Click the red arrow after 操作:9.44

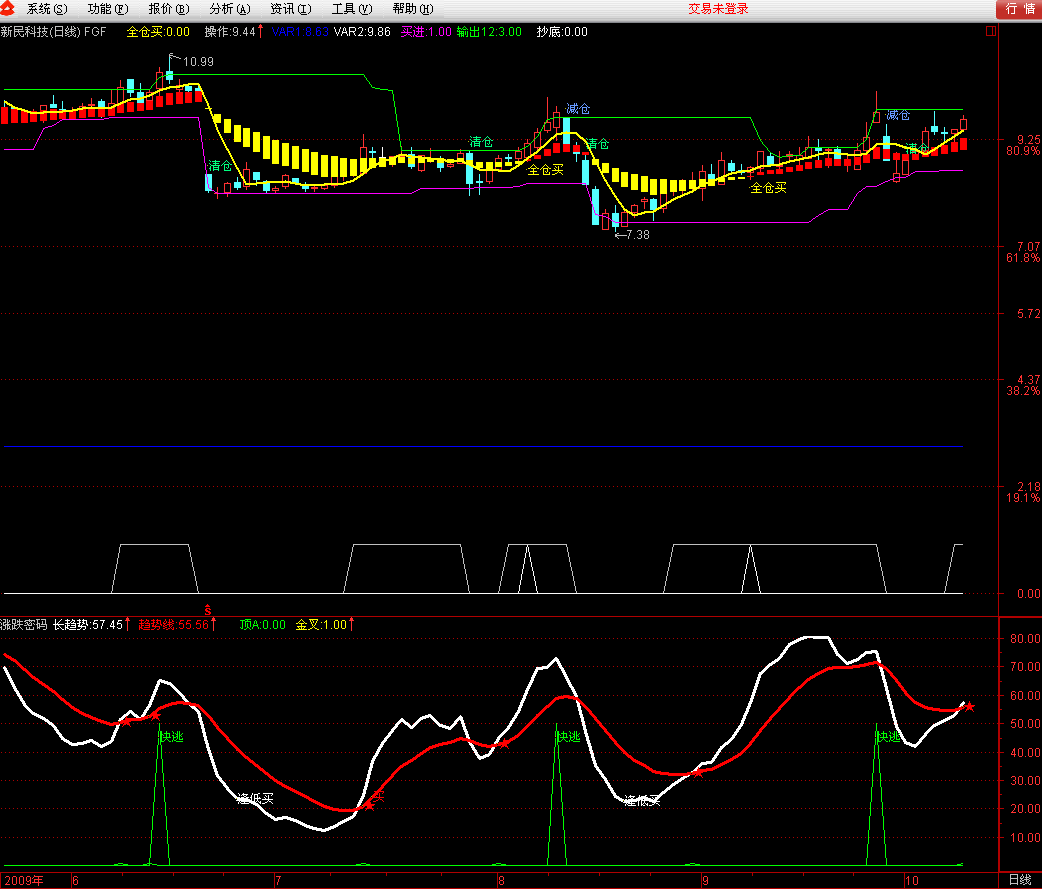[x=261, y=31]
